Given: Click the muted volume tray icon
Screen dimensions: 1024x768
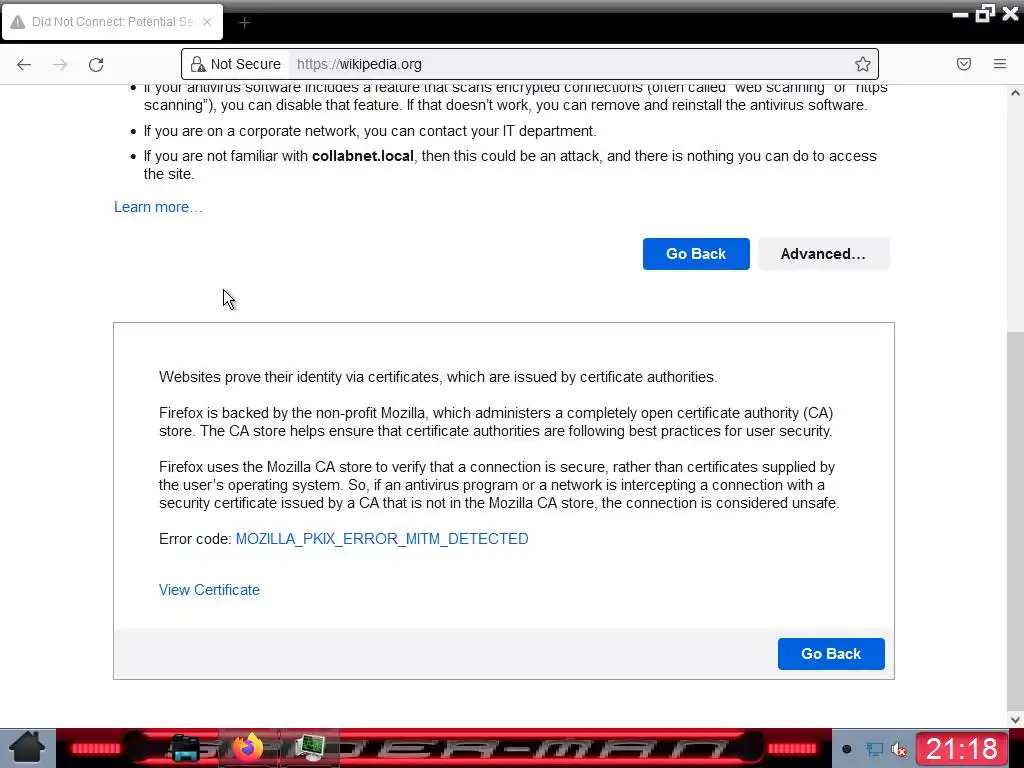Looking at the screenshot, I should point(899,750).
